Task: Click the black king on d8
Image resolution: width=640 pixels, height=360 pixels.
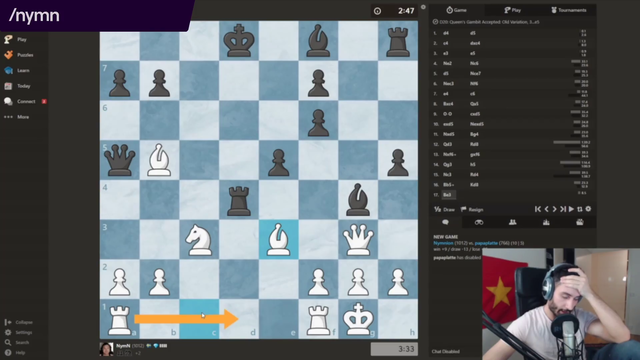Action: tap(239, 41)
